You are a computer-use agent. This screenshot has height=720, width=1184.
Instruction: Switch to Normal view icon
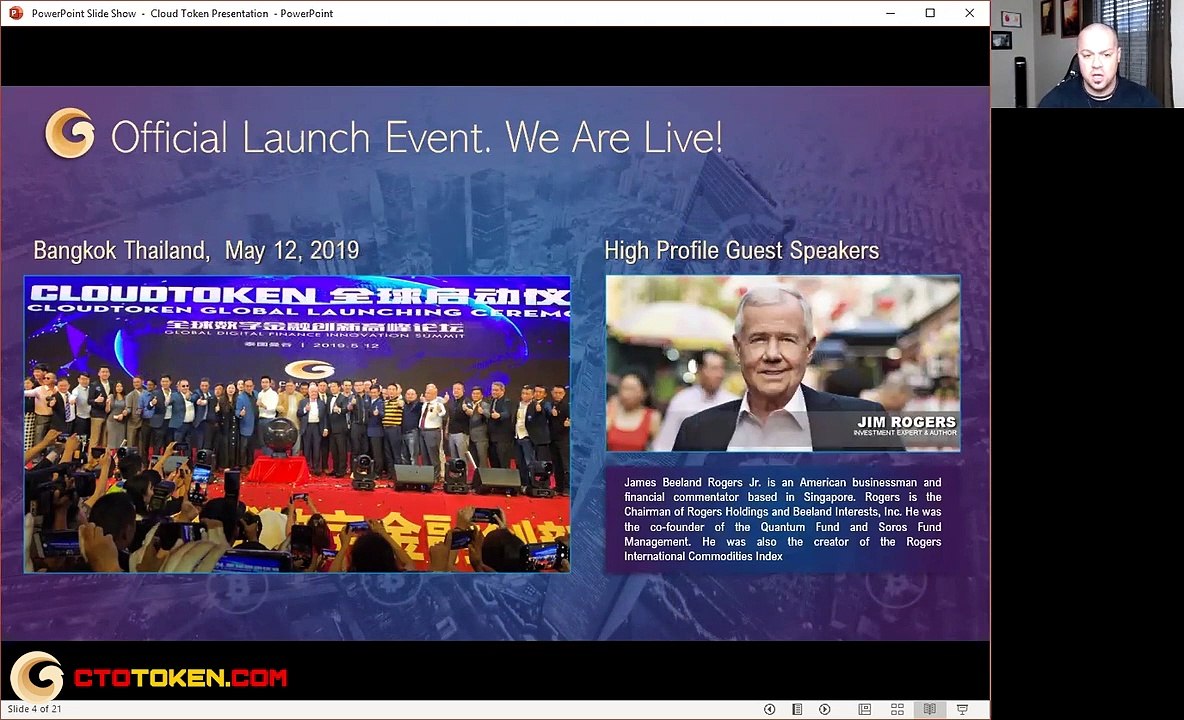coord(865,709)
